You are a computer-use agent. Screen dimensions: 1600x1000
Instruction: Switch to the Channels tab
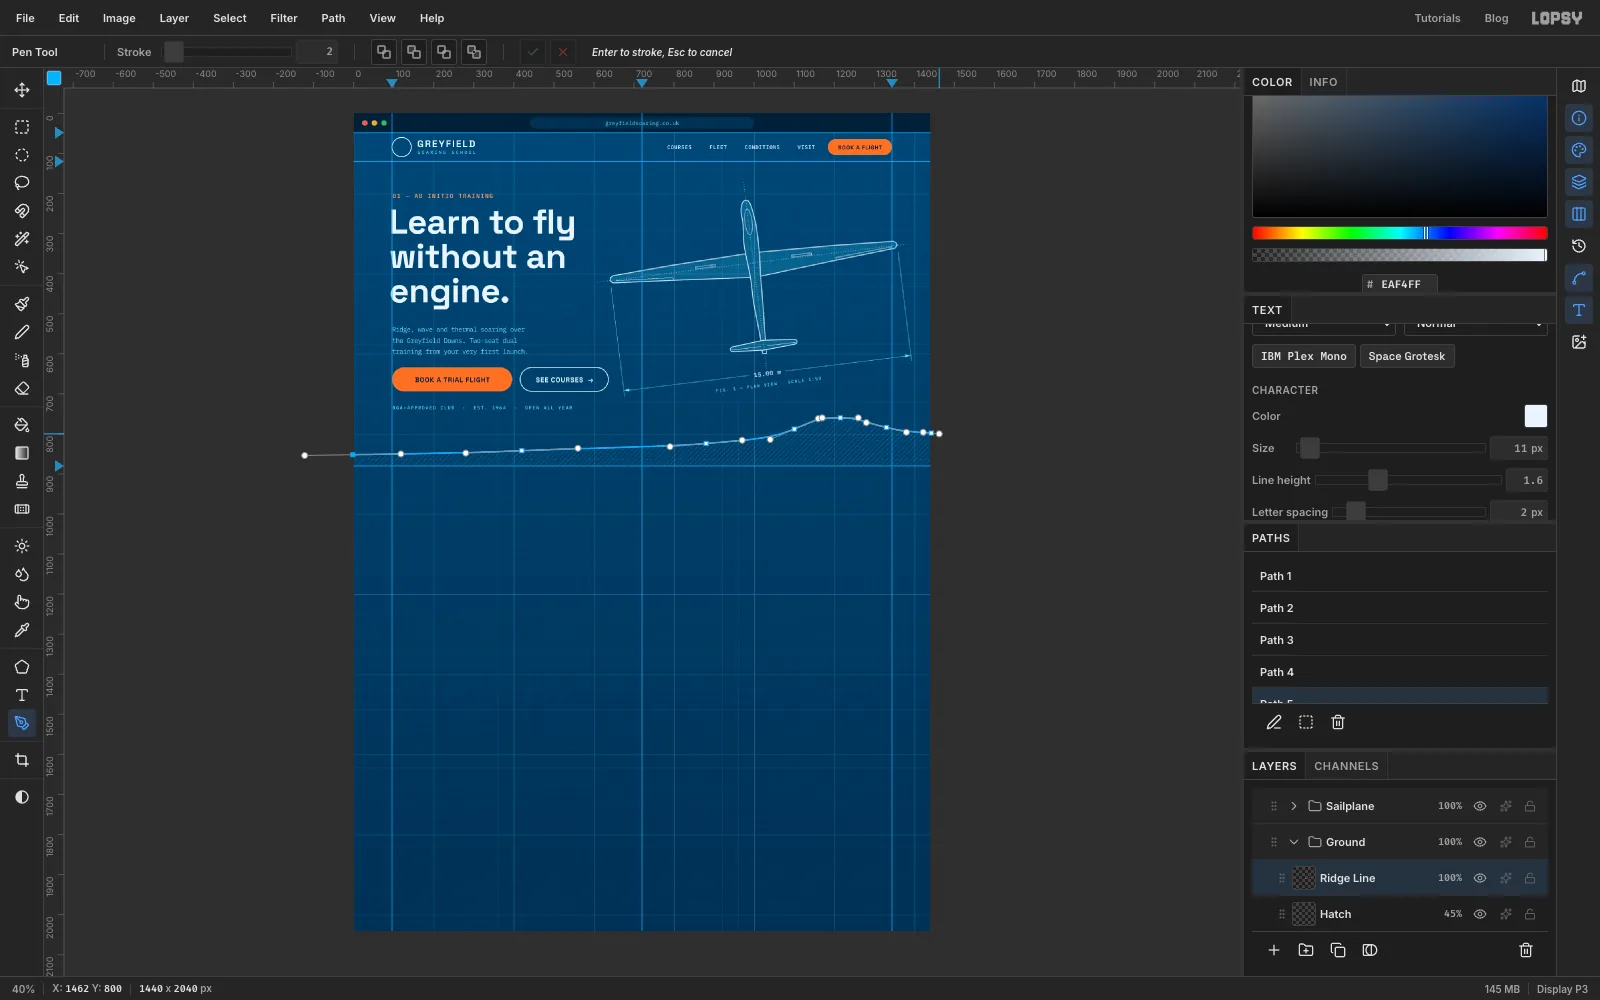(1346, 766)
